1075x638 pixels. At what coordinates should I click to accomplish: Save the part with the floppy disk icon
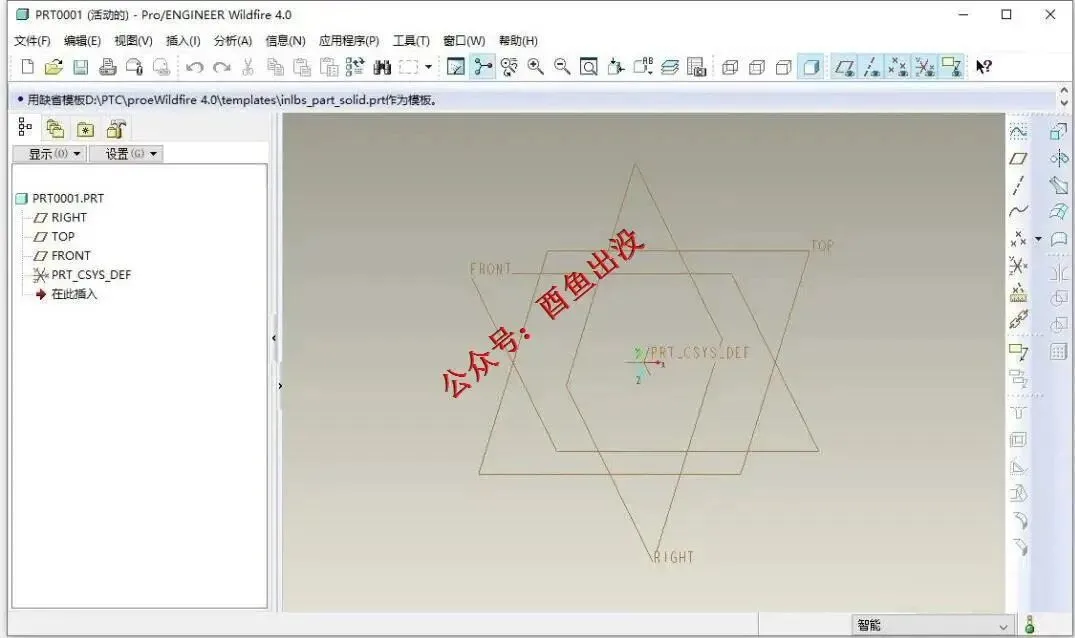81,66
